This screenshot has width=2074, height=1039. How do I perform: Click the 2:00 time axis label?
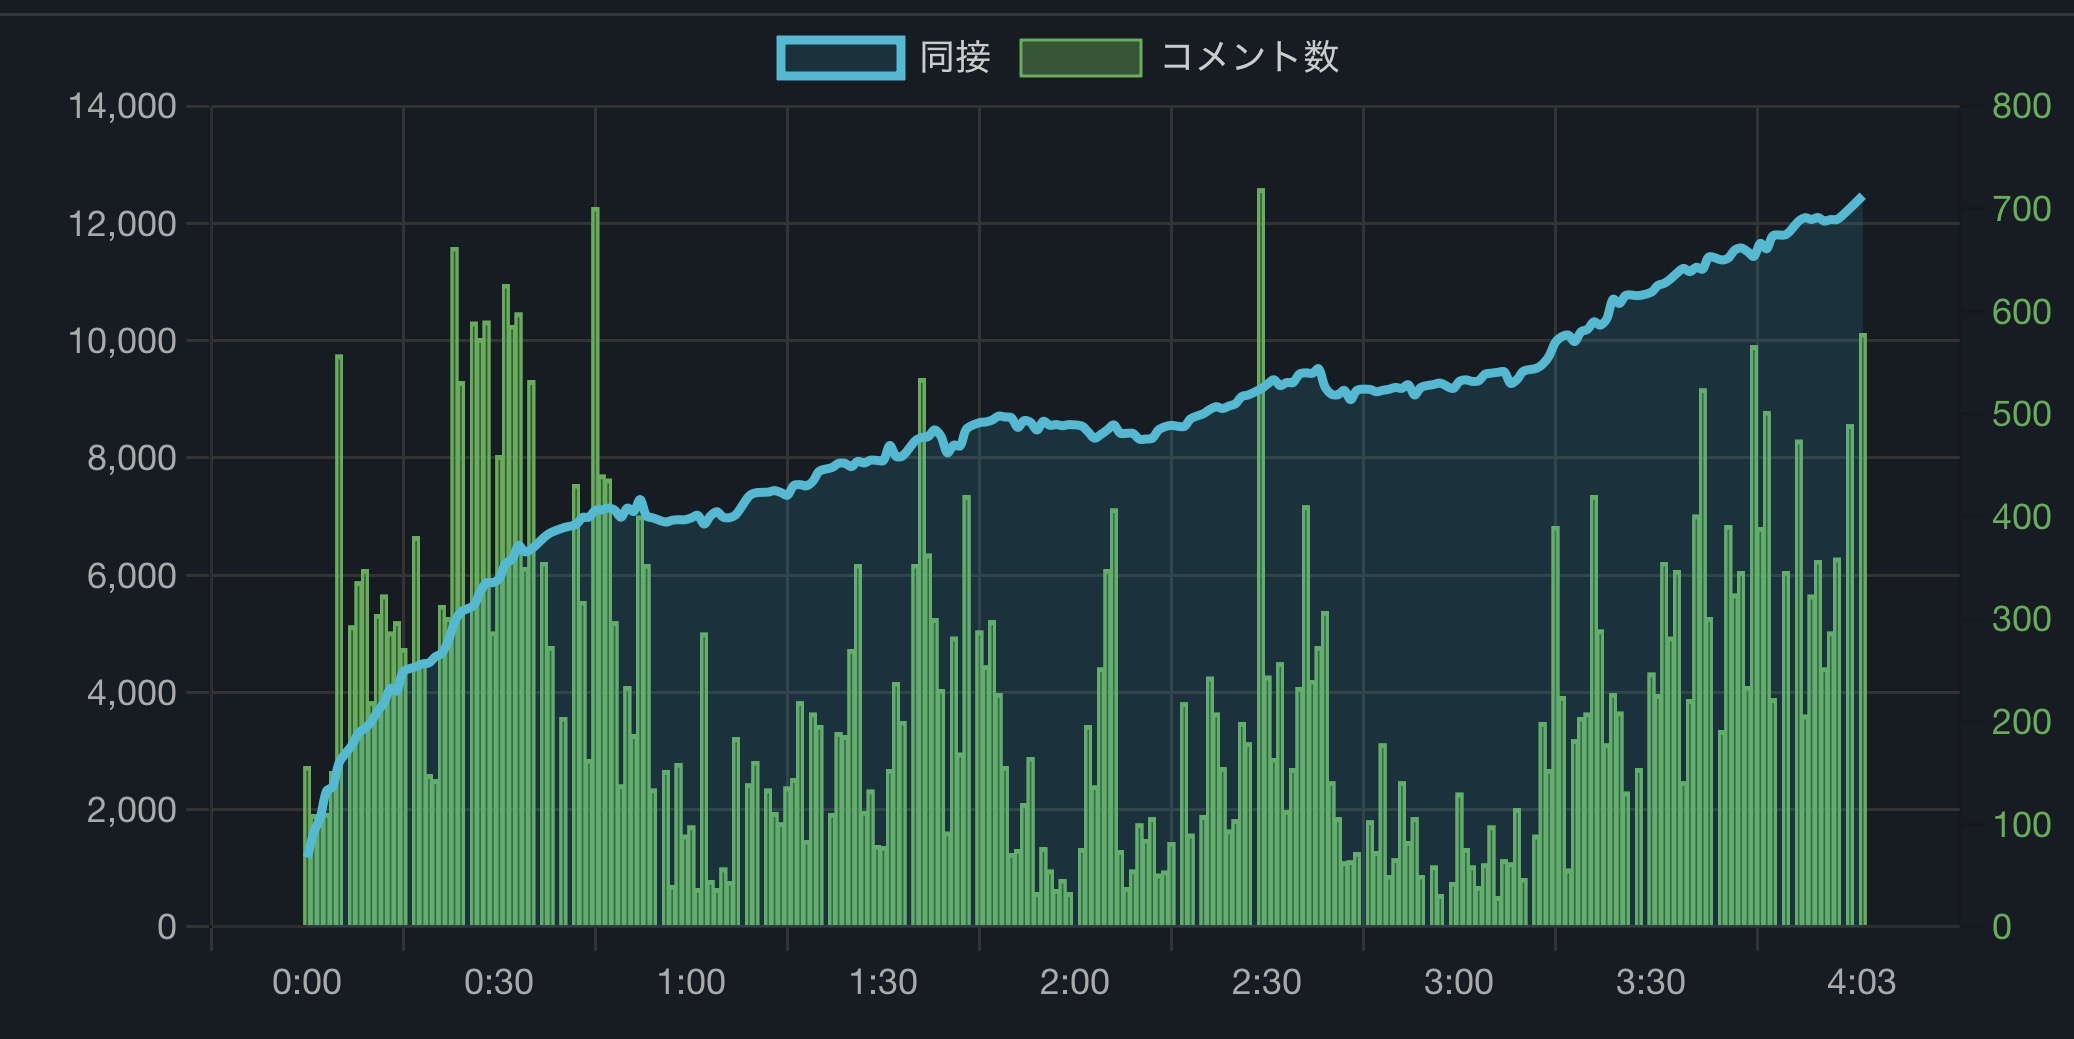[1075, 982]
